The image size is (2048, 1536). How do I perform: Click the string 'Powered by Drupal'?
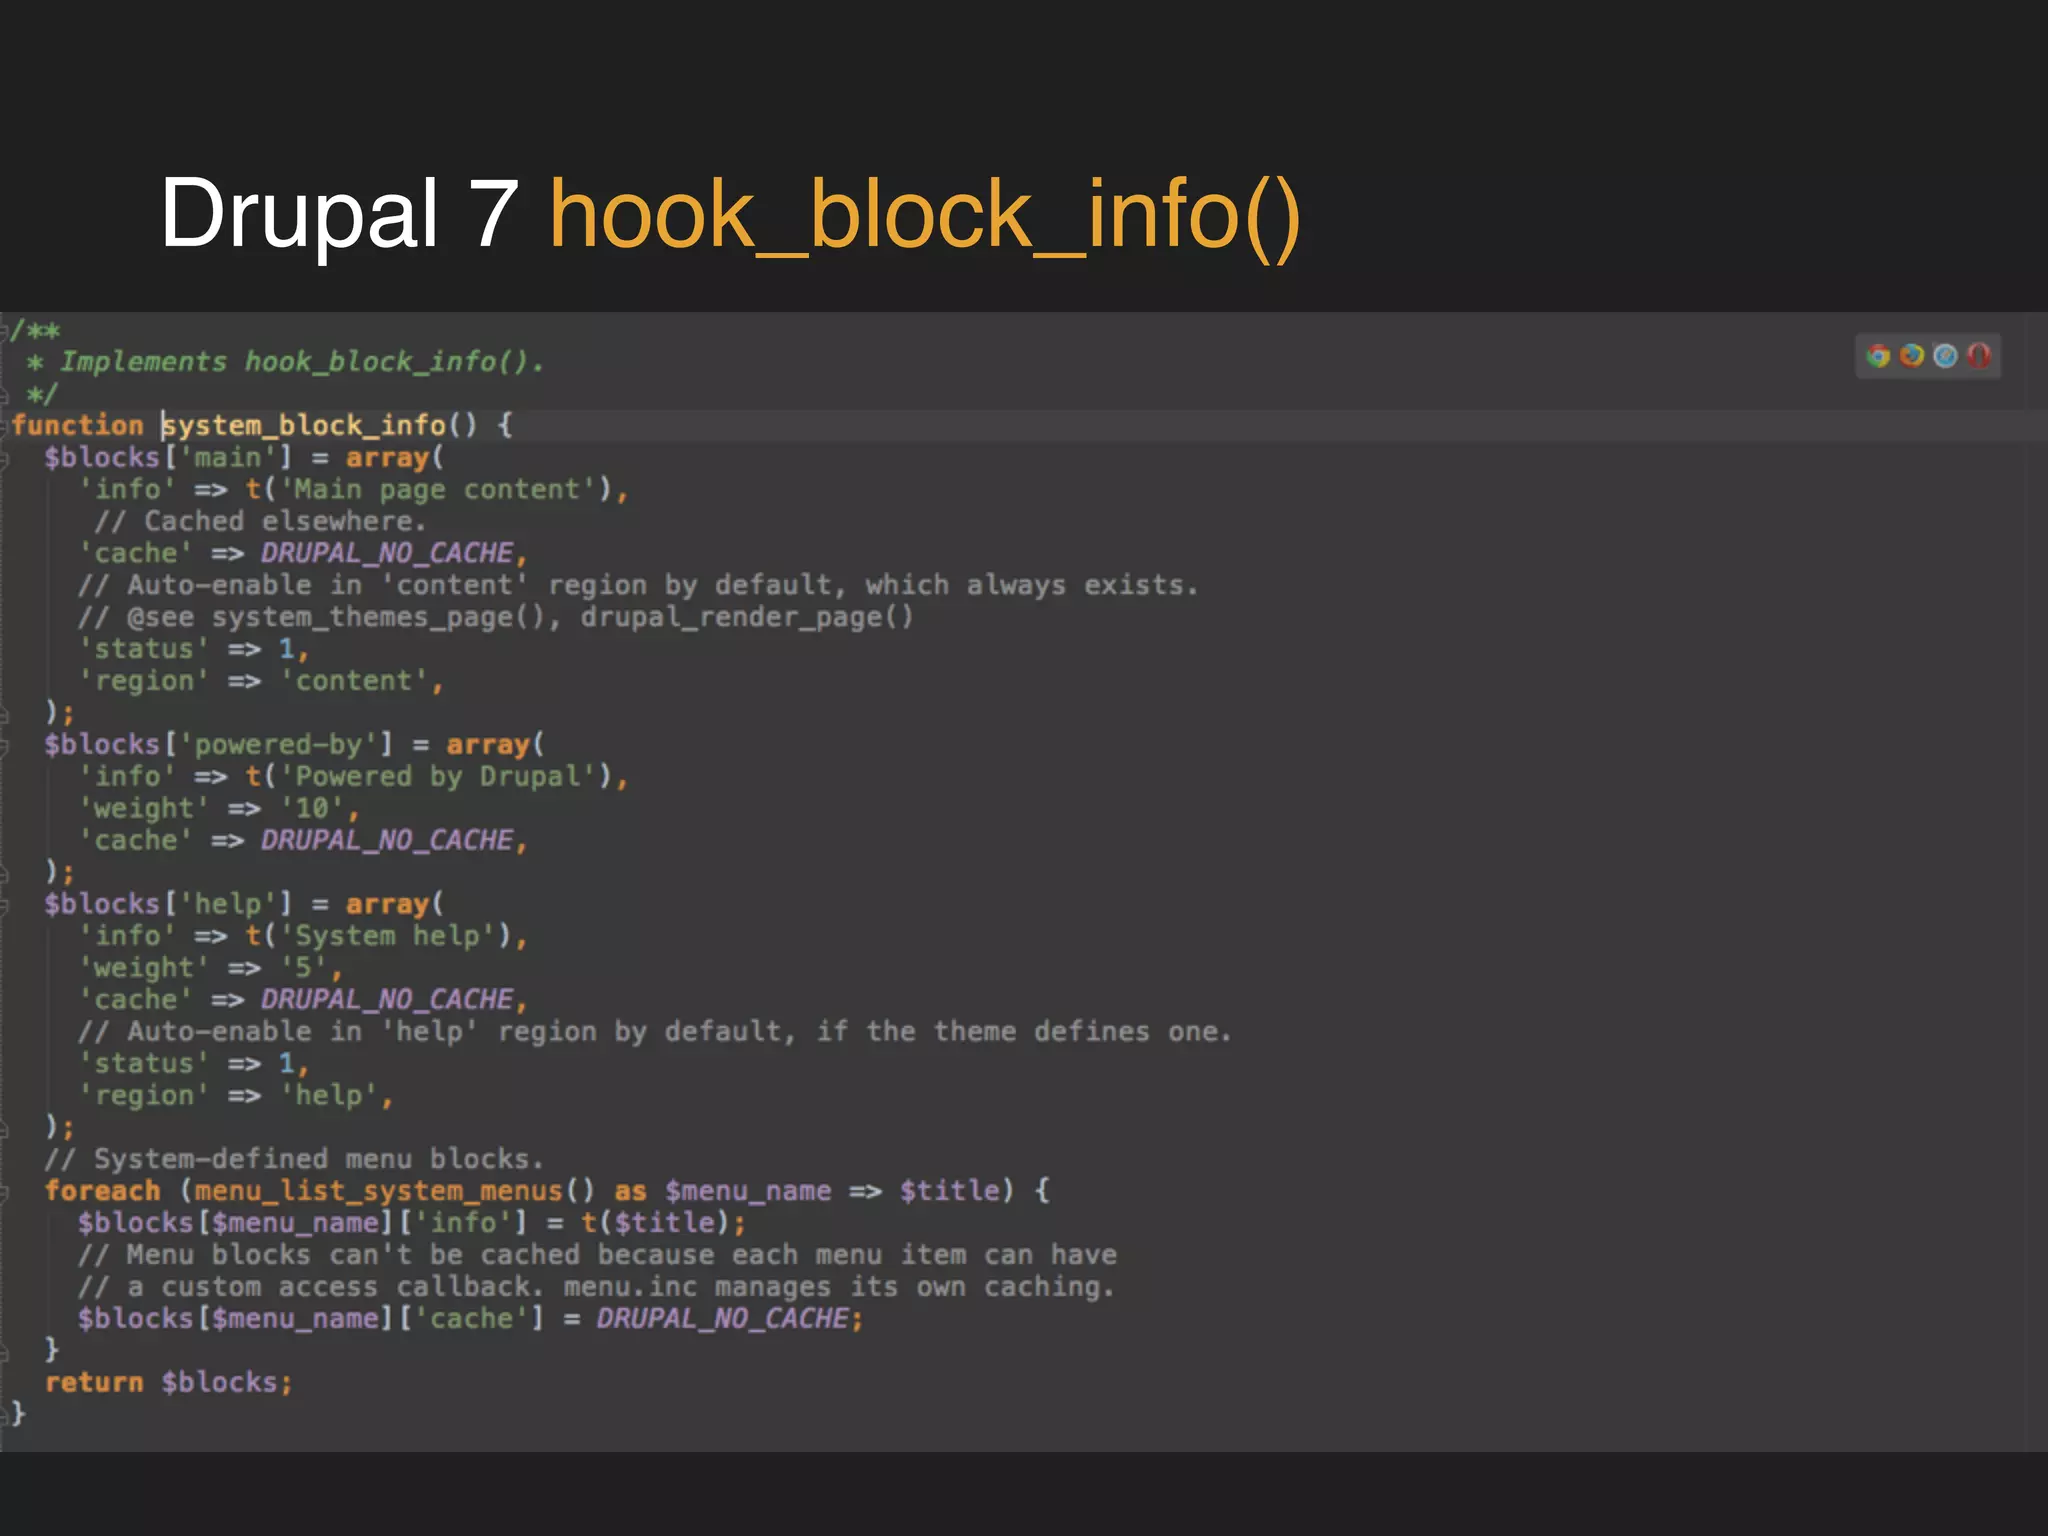click(437, 777)
